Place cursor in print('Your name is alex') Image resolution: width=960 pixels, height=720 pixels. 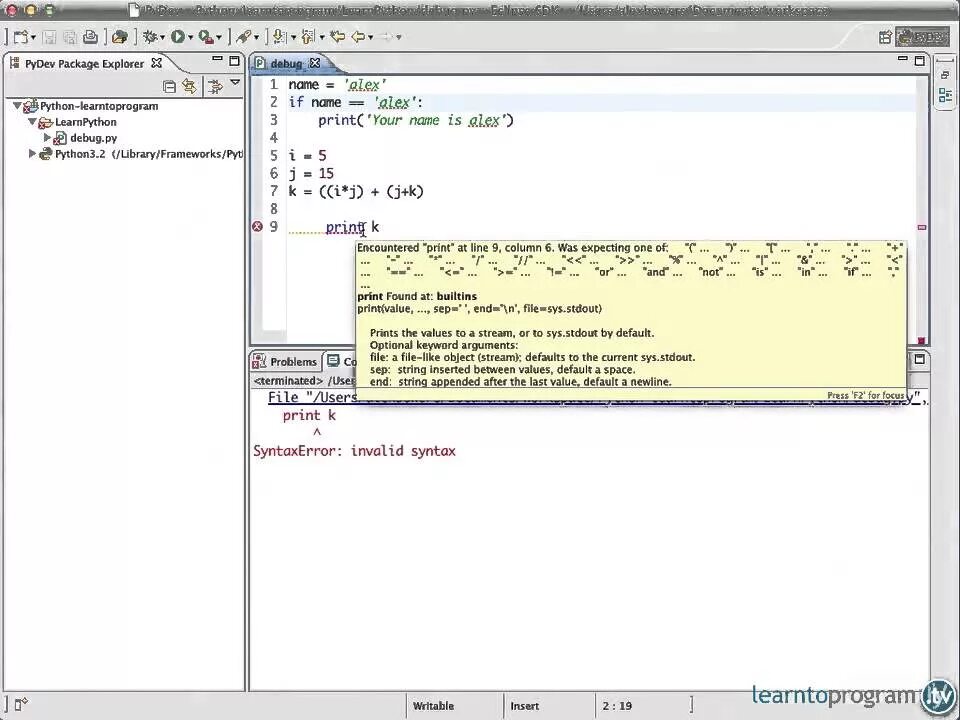(416, 120)
